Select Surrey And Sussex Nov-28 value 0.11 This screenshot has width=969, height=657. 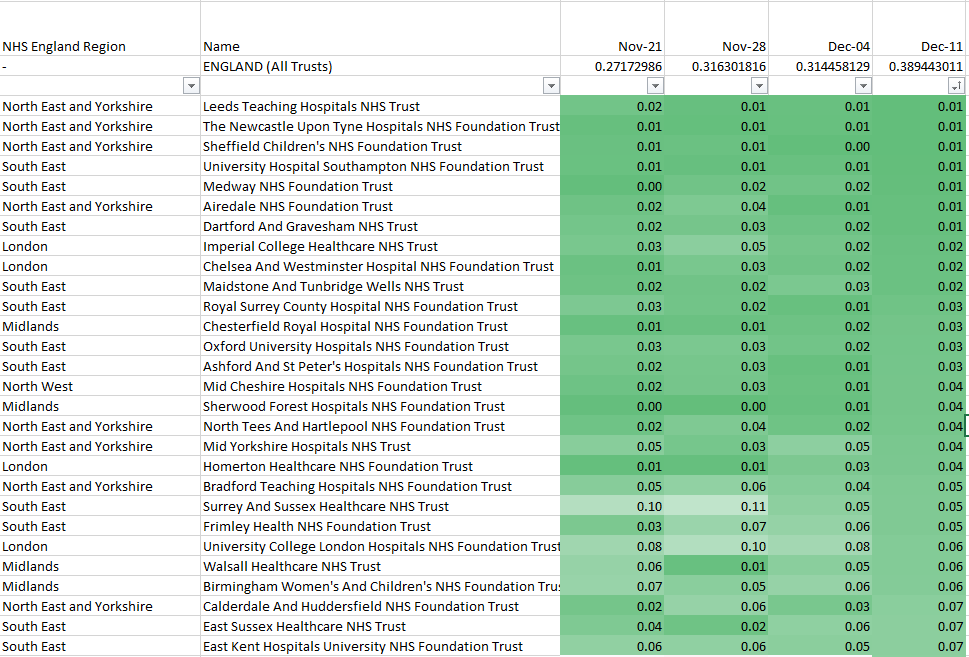click(x=717, y=506)
